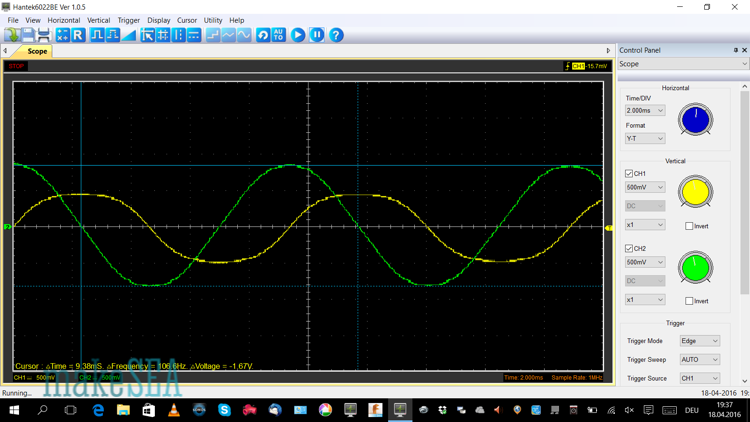The width and height of the screenshot is (750, 422).
Task: Click the yellow trigger level marker on right edge
Action: pyautogui.click(x=609, y=228)
